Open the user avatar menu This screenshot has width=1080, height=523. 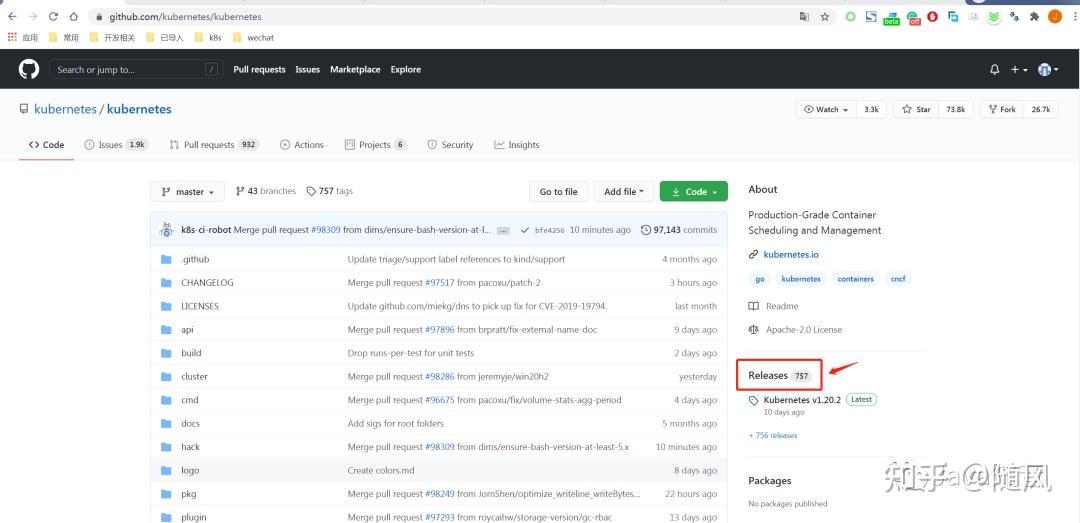tap(1048, 70)
